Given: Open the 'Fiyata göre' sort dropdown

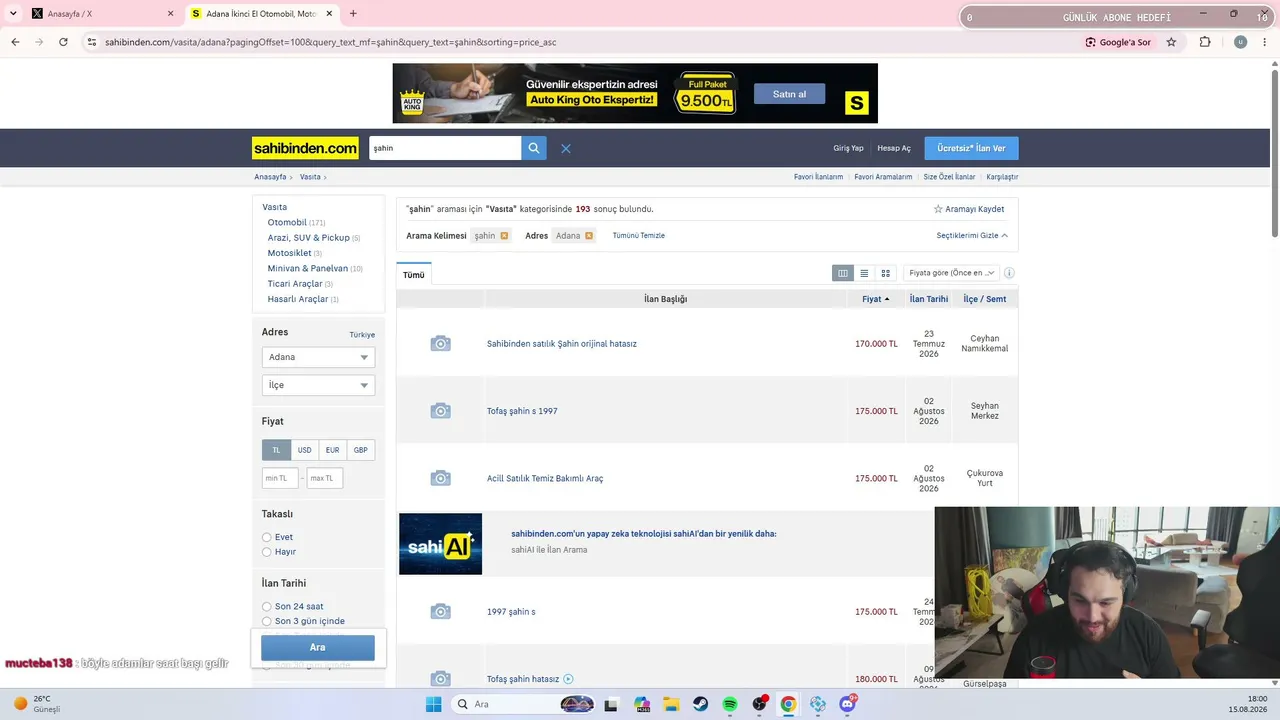Looking at the screenshot, I should tap(951, 273).
